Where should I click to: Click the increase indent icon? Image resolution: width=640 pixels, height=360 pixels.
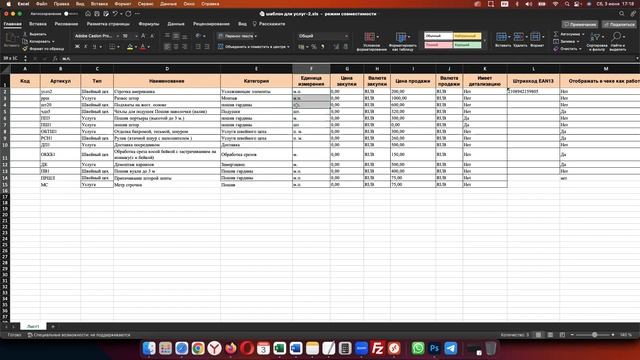point(207,47)
